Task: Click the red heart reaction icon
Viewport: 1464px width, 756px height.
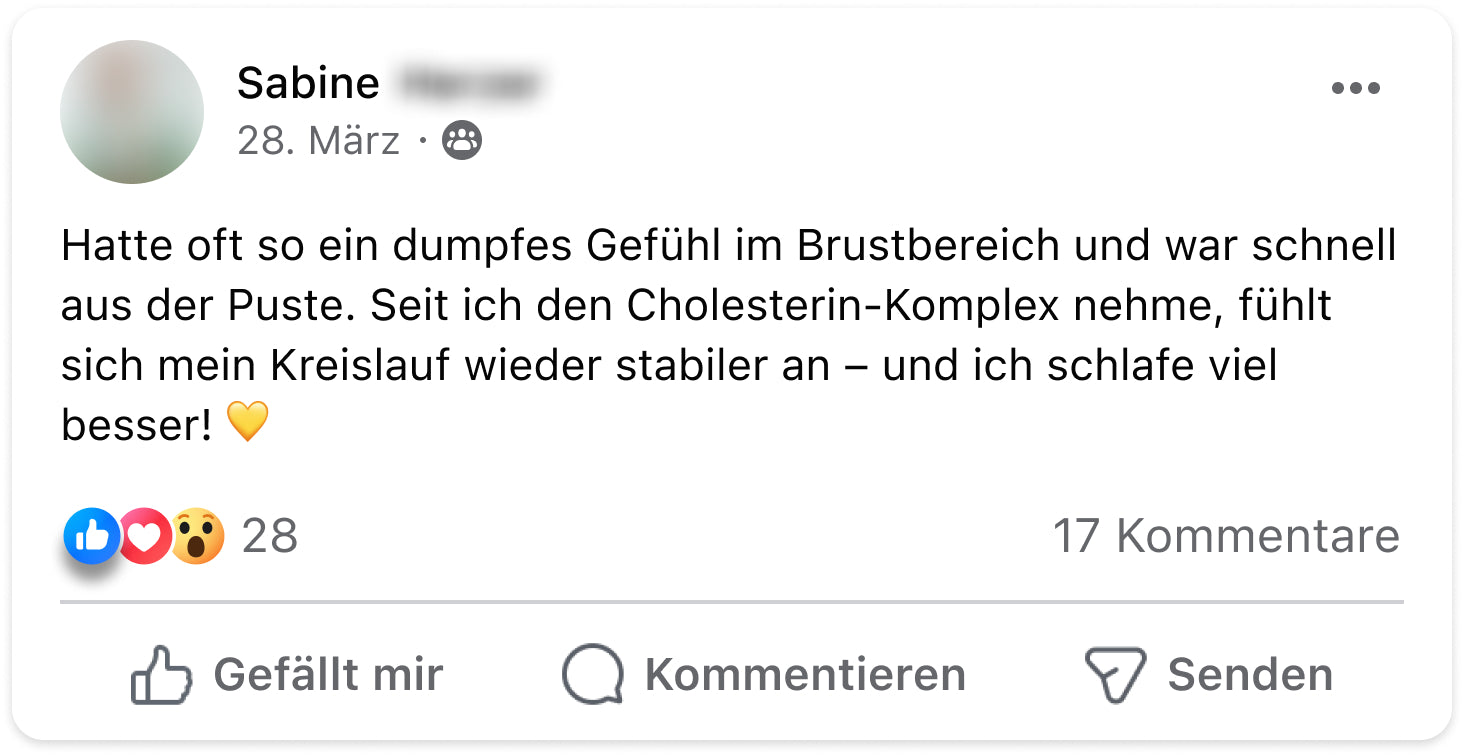Action: click(x=145, y=537)
